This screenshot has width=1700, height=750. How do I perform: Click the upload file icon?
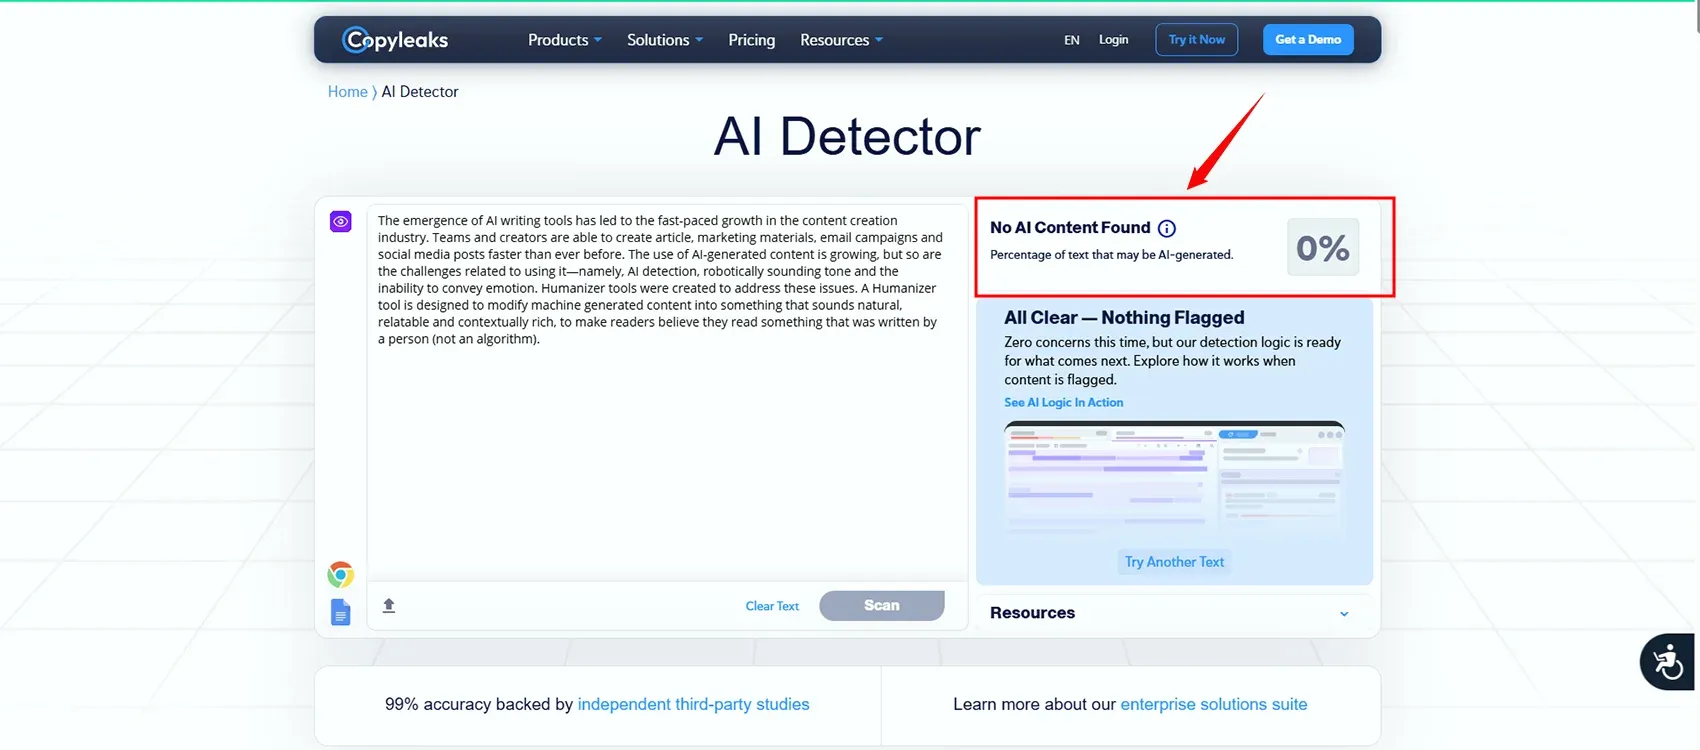tap(389, 606)
